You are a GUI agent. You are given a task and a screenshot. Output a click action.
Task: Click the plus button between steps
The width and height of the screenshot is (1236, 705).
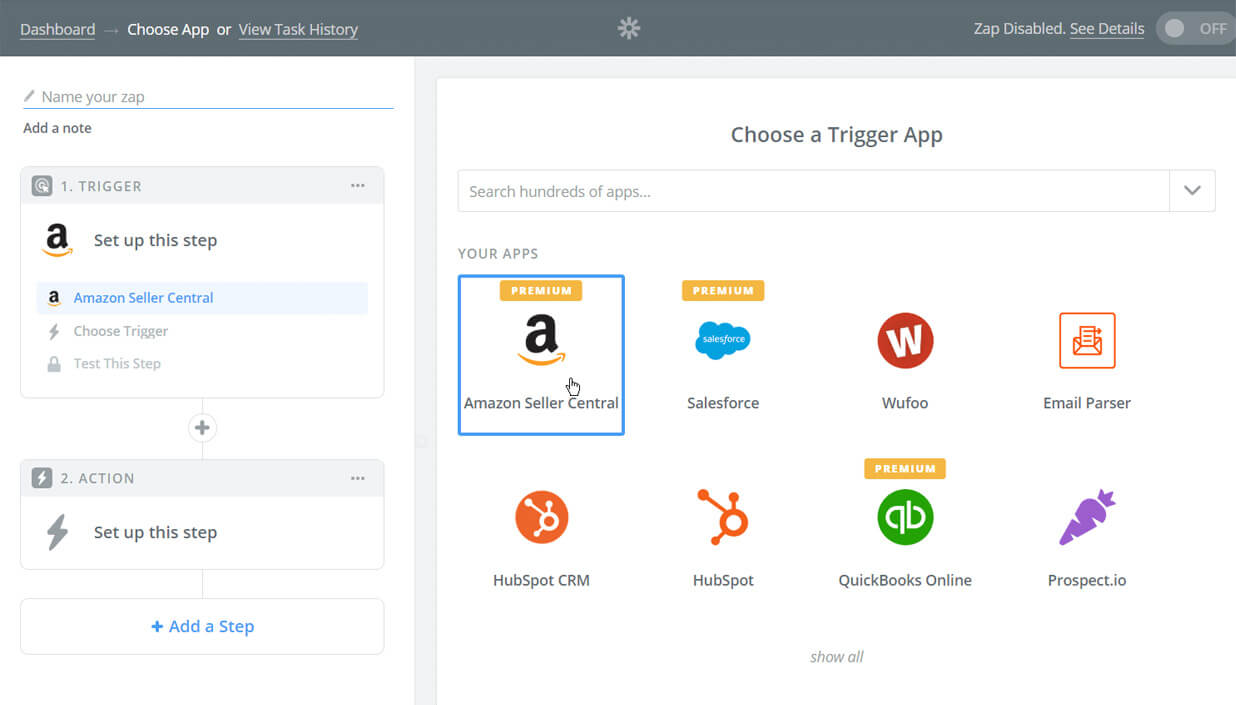[x=202, y=428]
